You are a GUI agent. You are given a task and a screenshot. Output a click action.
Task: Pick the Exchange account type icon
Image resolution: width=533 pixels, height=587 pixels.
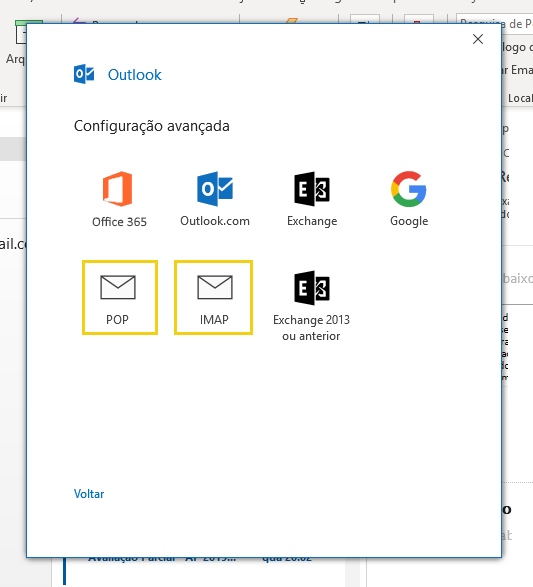pyautogui.click(x=312, y=189)
